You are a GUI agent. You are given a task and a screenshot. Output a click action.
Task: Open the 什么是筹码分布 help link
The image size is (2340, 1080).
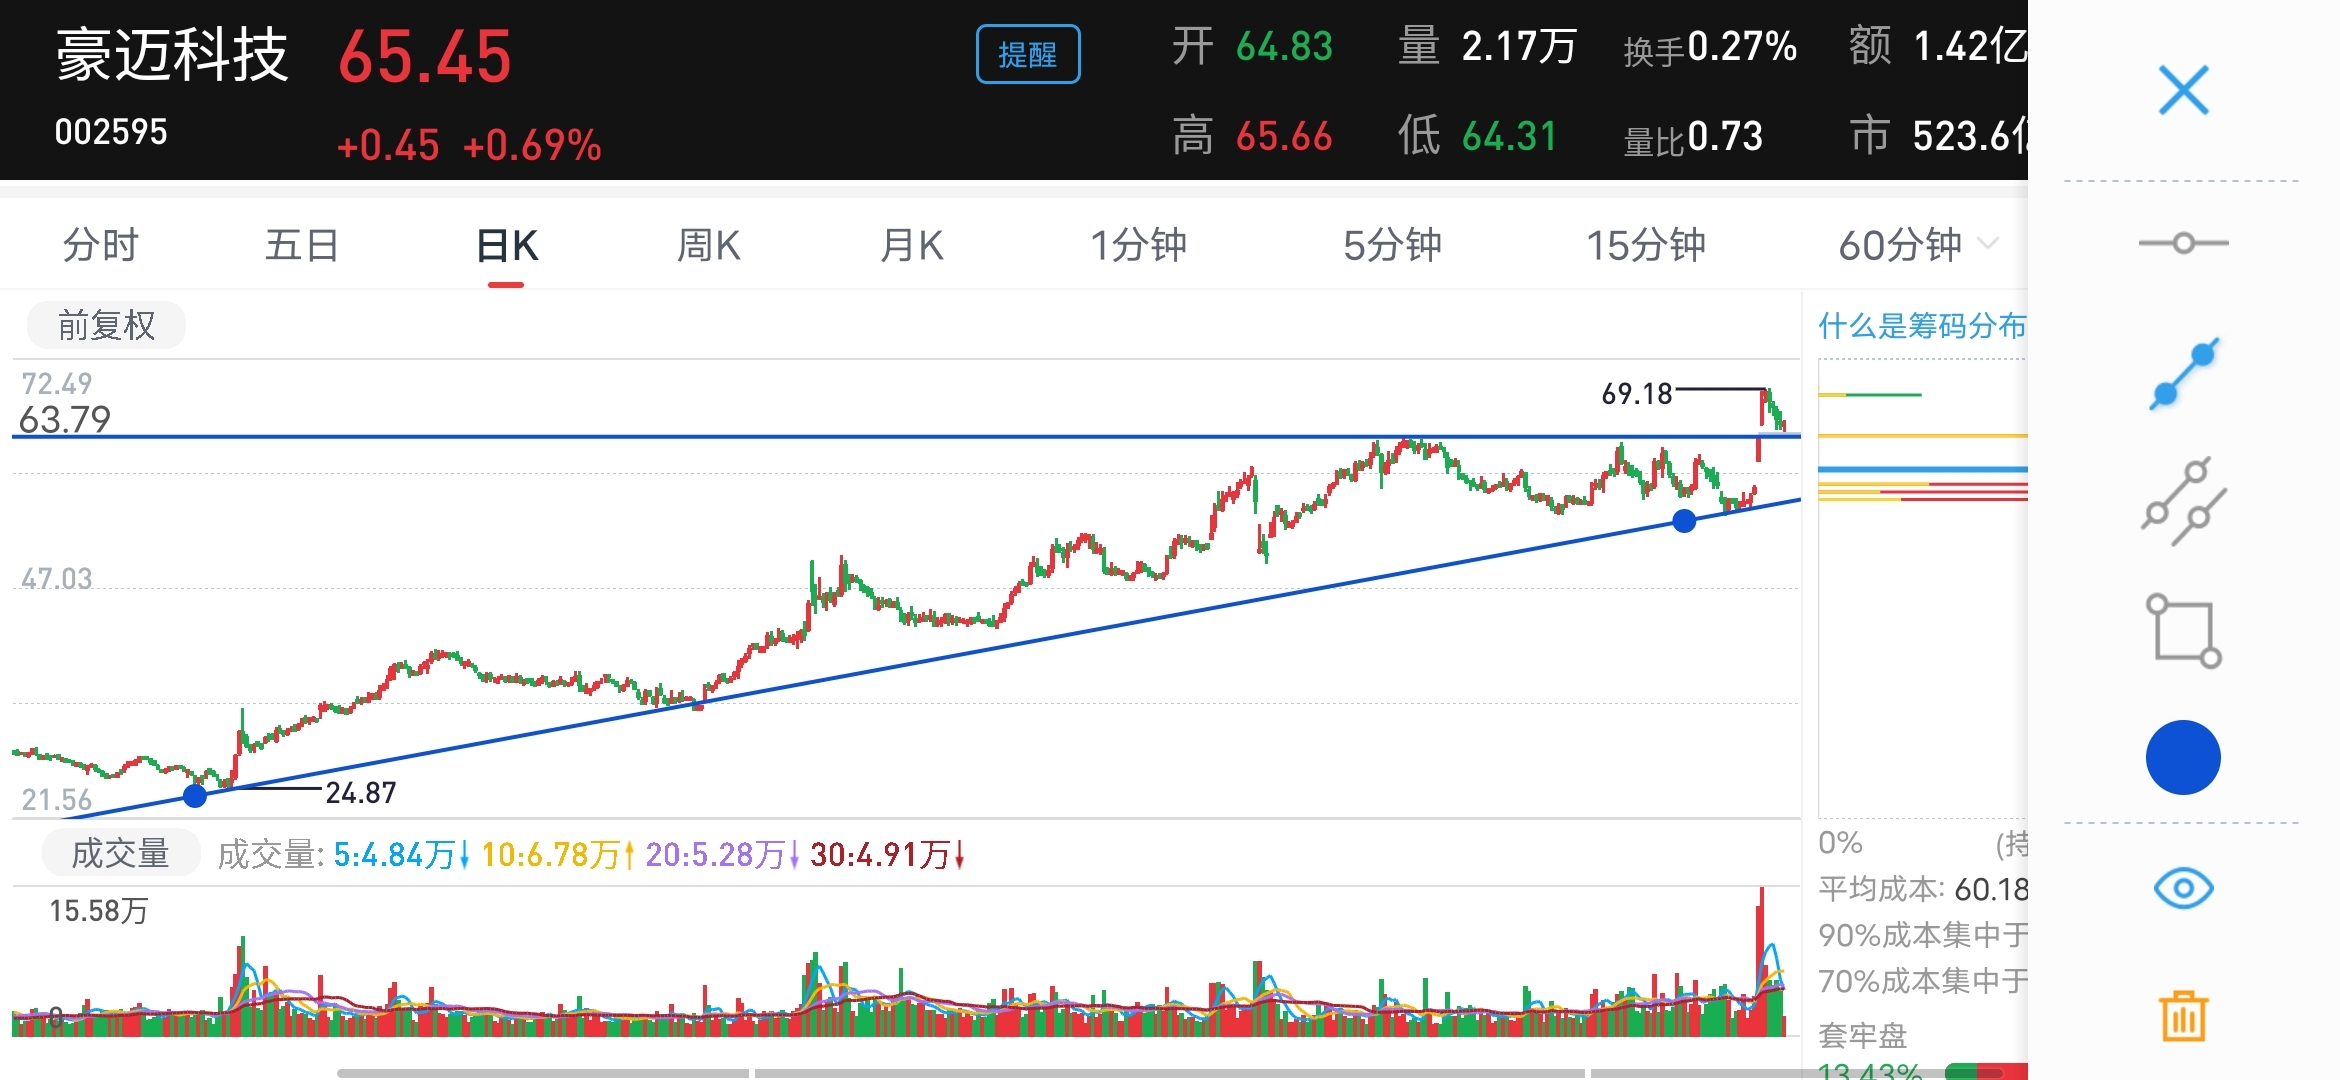1921,325
